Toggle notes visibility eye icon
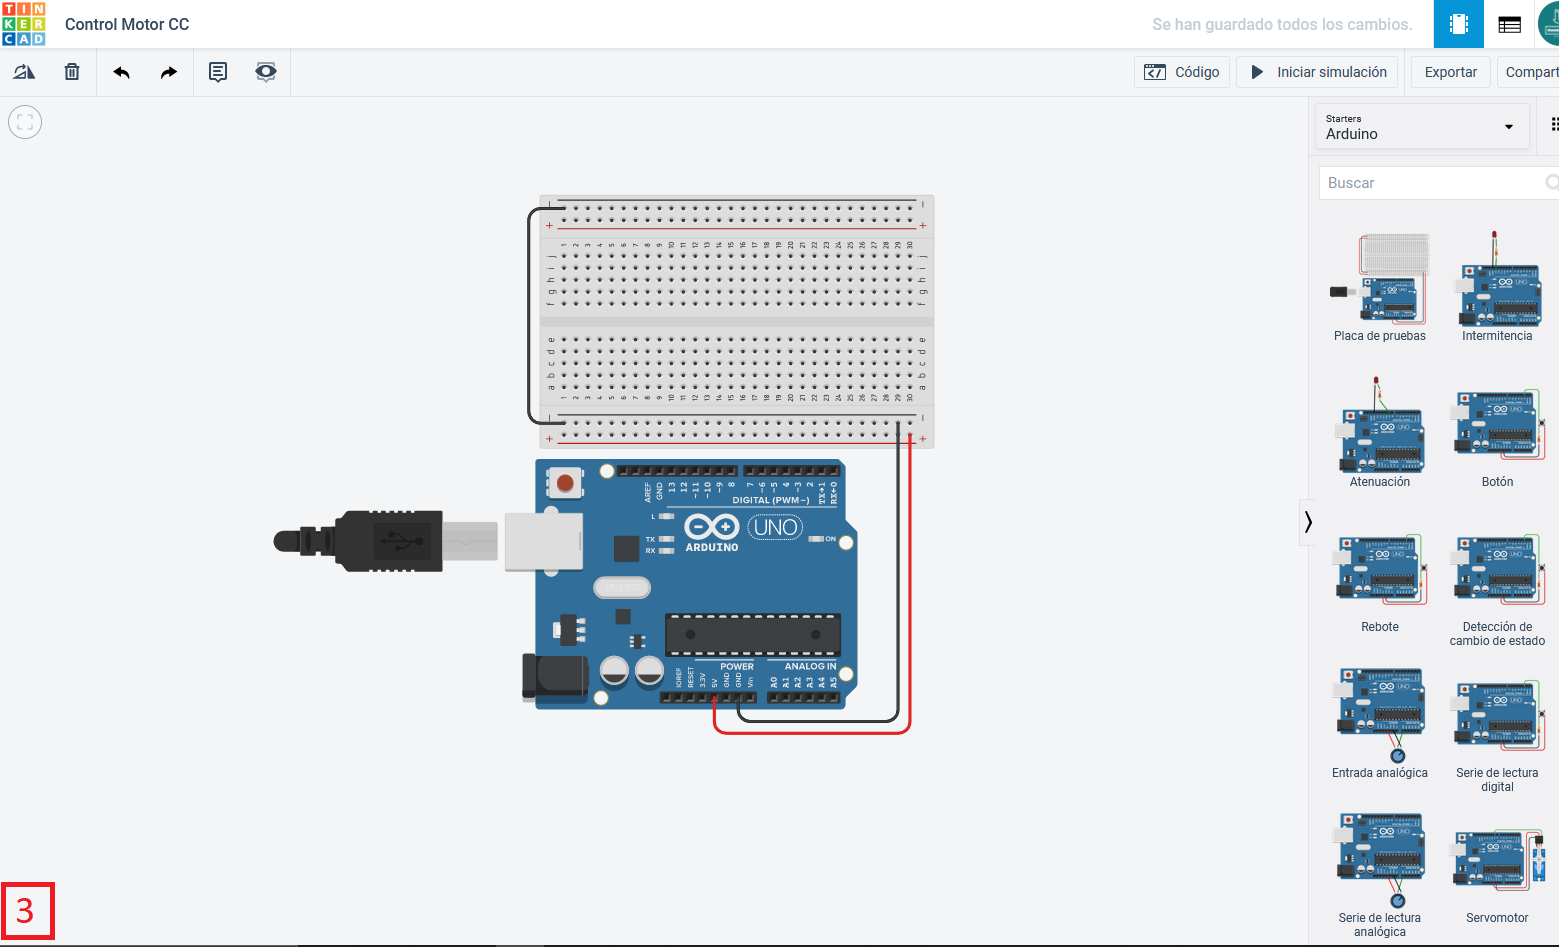The height and width of the screenshot is (947, 1559). (x=265, y=72)
